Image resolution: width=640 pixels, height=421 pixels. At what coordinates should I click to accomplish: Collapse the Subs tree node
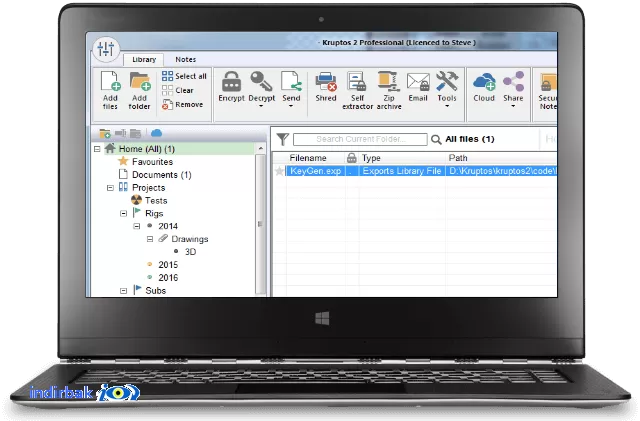click(x=124, y=291)
